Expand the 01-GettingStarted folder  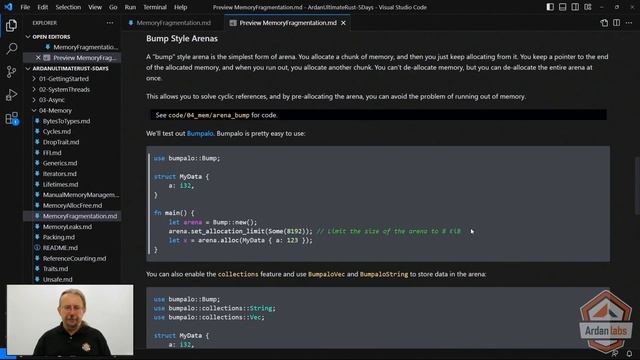click(64, 79)
